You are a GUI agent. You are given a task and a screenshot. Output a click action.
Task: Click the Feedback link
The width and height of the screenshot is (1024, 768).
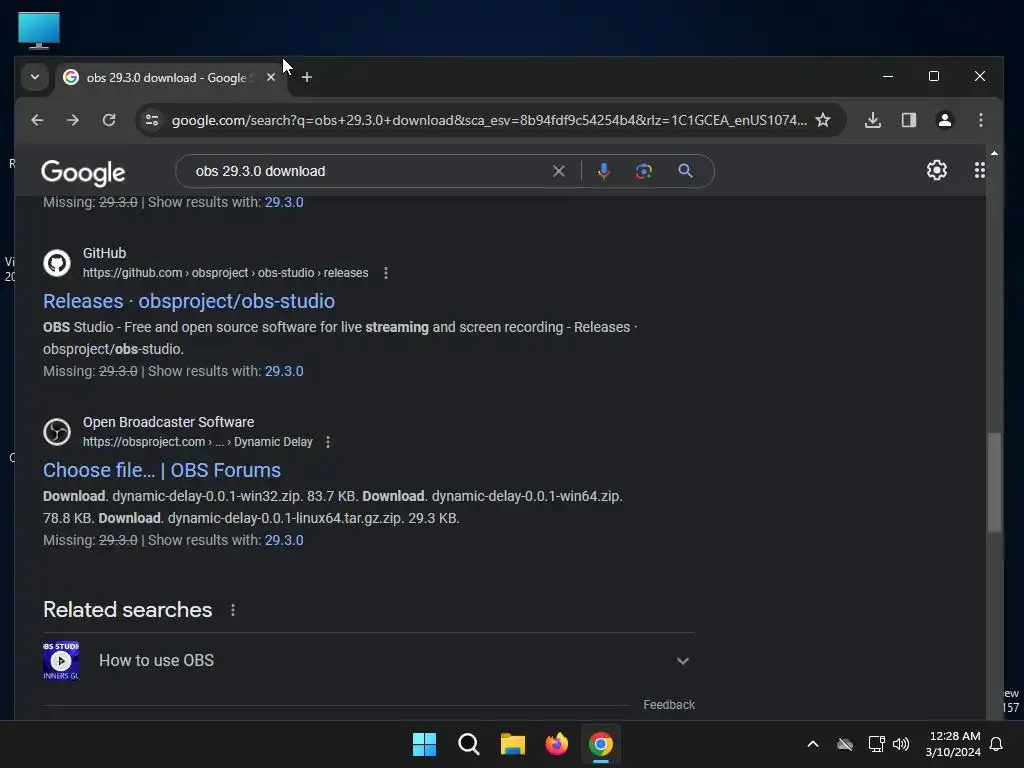coord(669,705)
